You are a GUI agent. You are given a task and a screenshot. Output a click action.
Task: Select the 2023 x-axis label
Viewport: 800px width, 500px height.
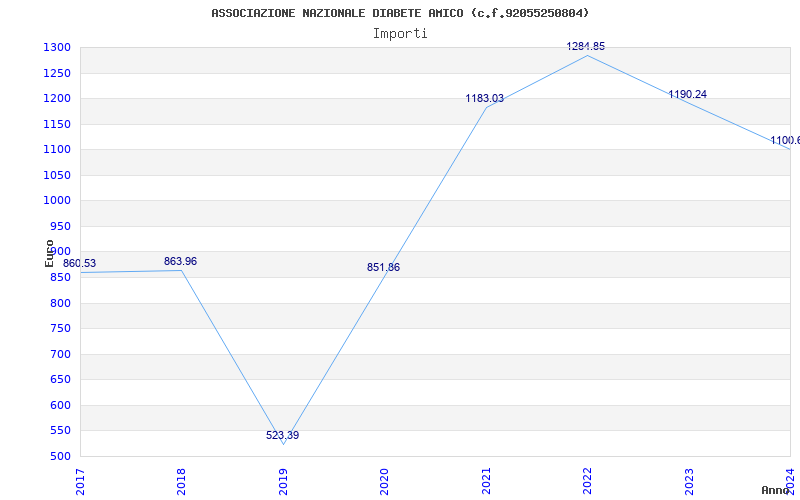689,482
